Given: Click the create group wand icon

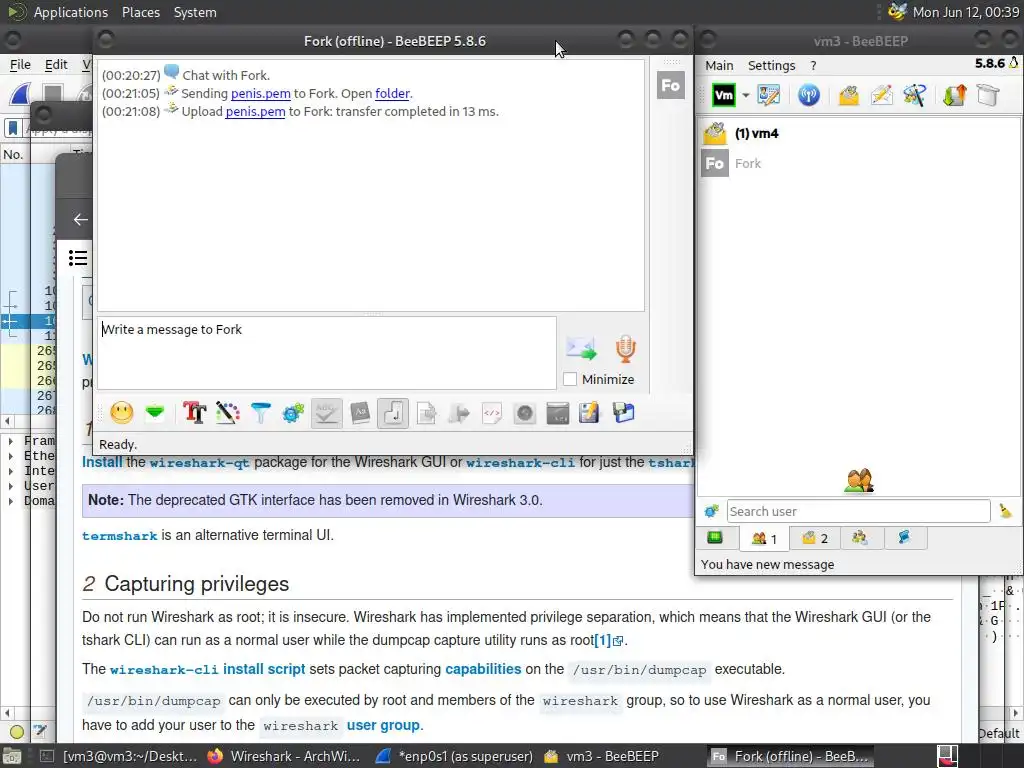Looking at the screenshot, I should tap(914, 95).
